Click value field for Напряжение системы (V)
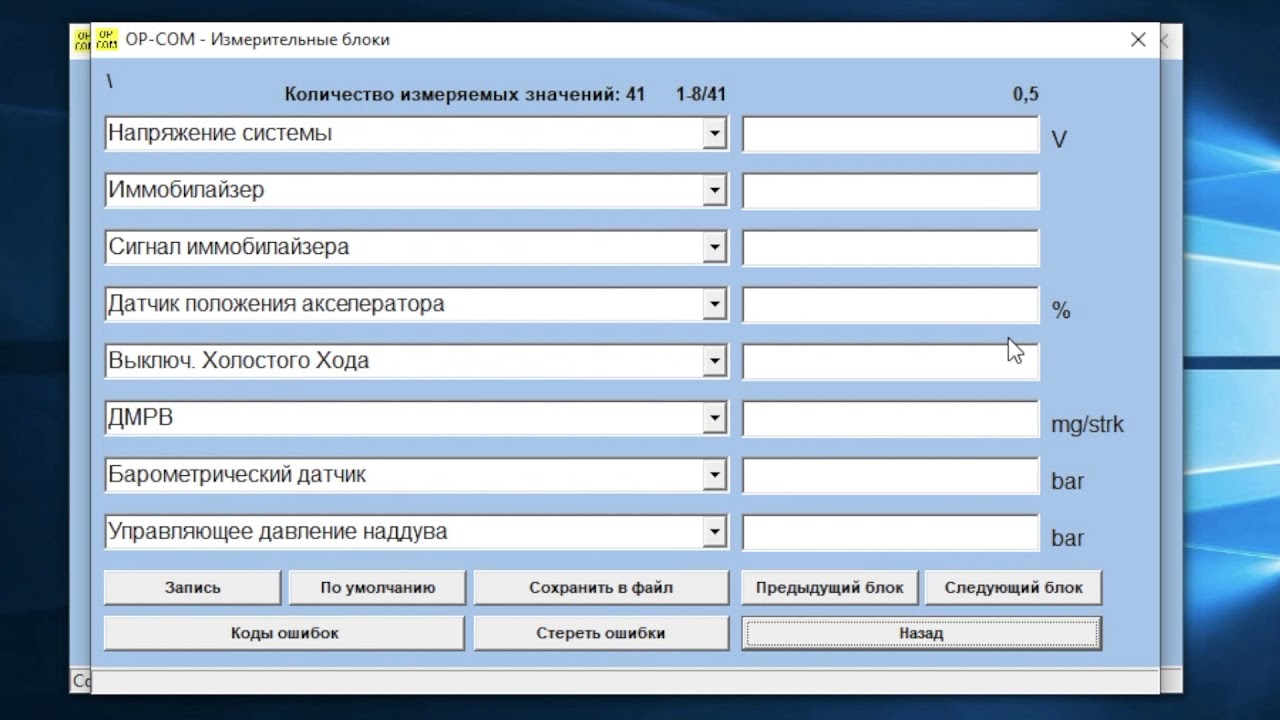 click(890, 134)
